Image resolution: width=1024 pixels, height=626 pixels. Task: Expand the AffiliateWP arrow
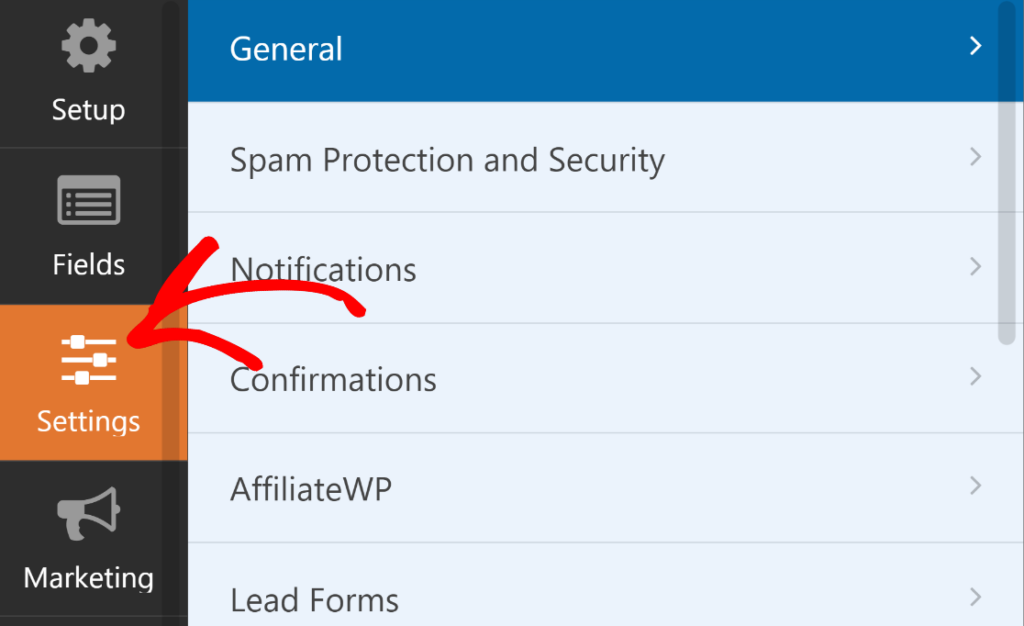coord(977,487)
